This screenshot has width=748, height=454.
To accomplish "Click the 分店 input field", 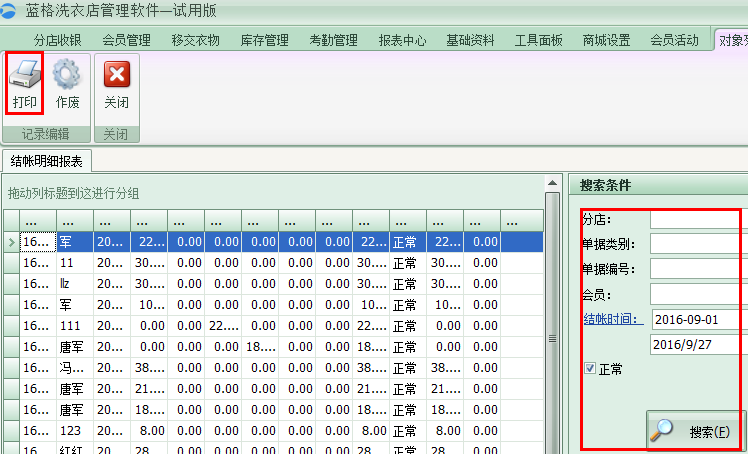I will tap(698, 219).
